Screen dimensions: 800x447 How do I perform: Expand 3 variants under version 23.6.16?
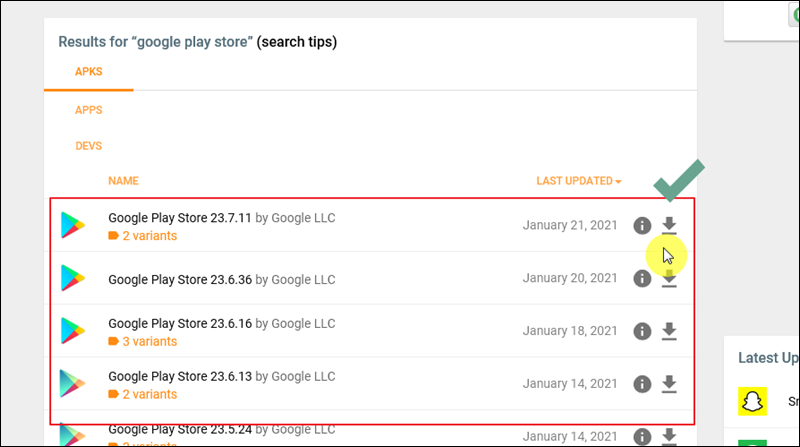[x=143, y=341]
